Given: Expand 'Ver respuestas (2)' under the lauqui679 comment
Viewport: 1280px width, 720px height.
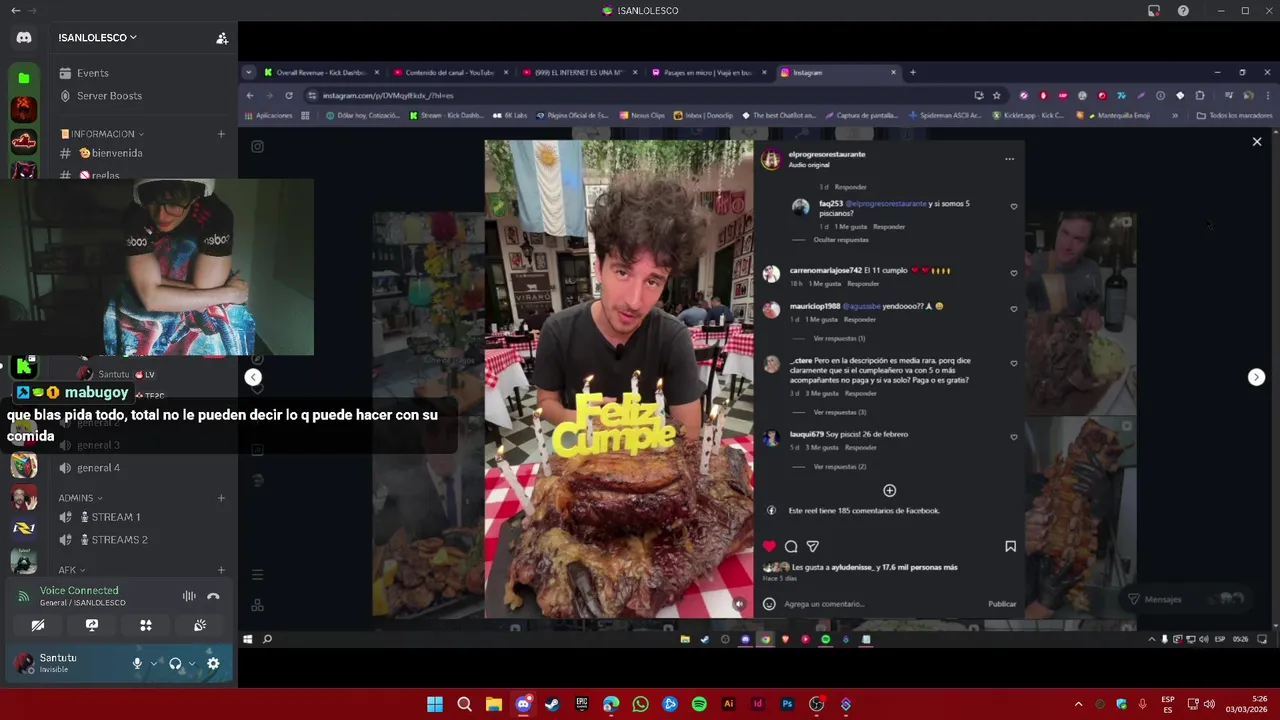Looking at the screenshot, I should (839, 466).
